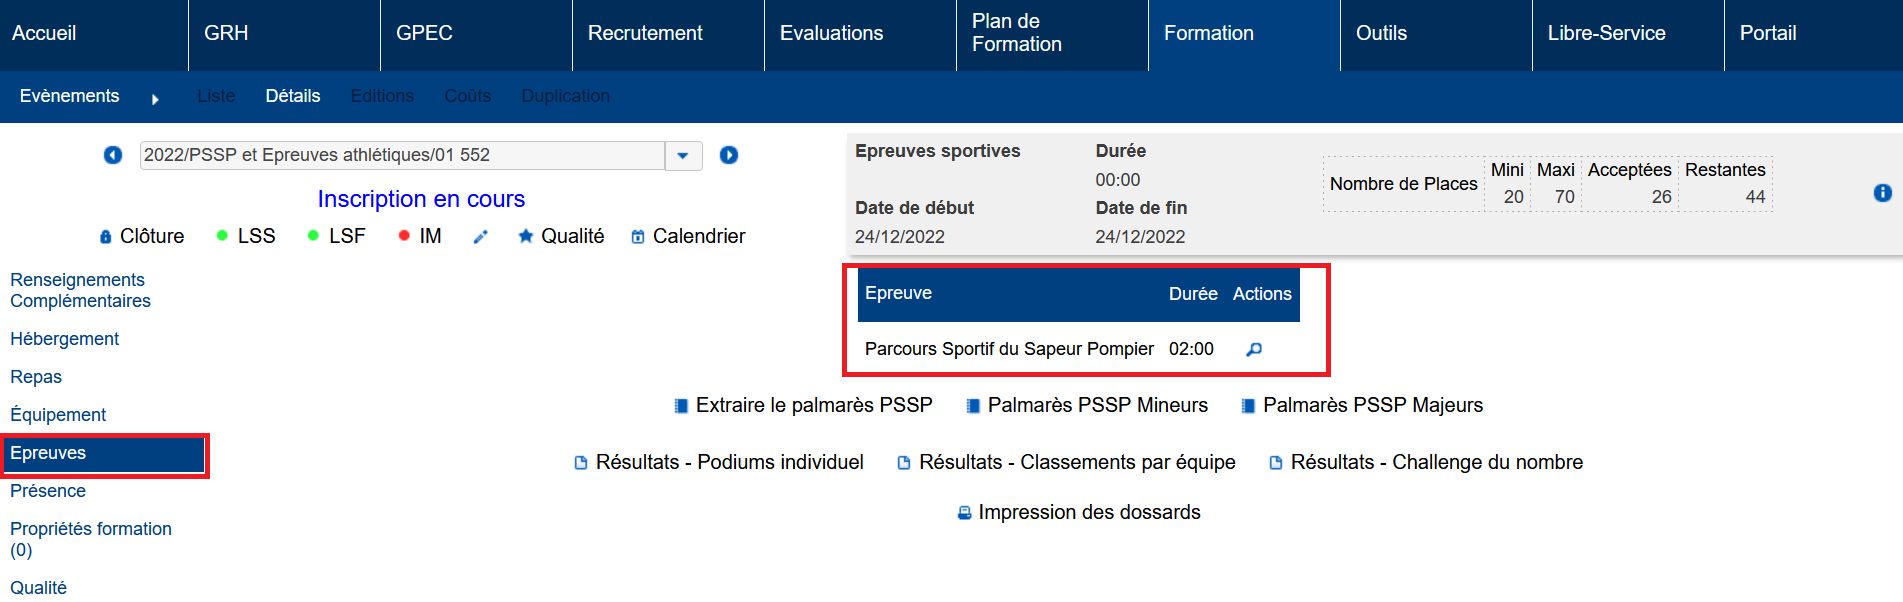Expand the Evènements submenu arrow
Image resolution: width=1903 pixels, height=602 pixels.
tap(155, 99)
